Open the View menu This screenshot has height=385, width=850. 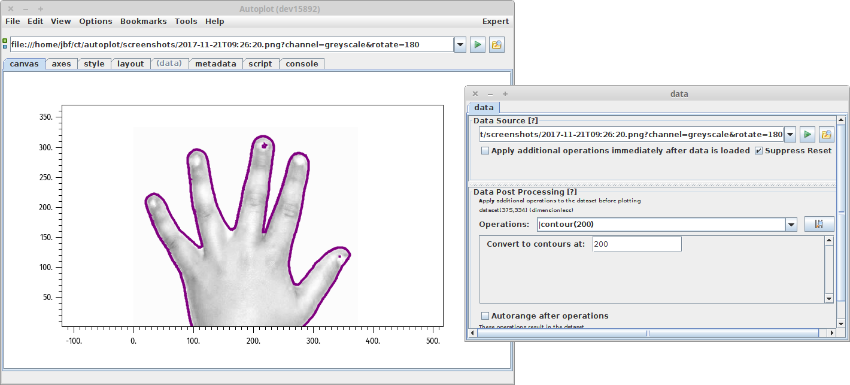(61, 22)
